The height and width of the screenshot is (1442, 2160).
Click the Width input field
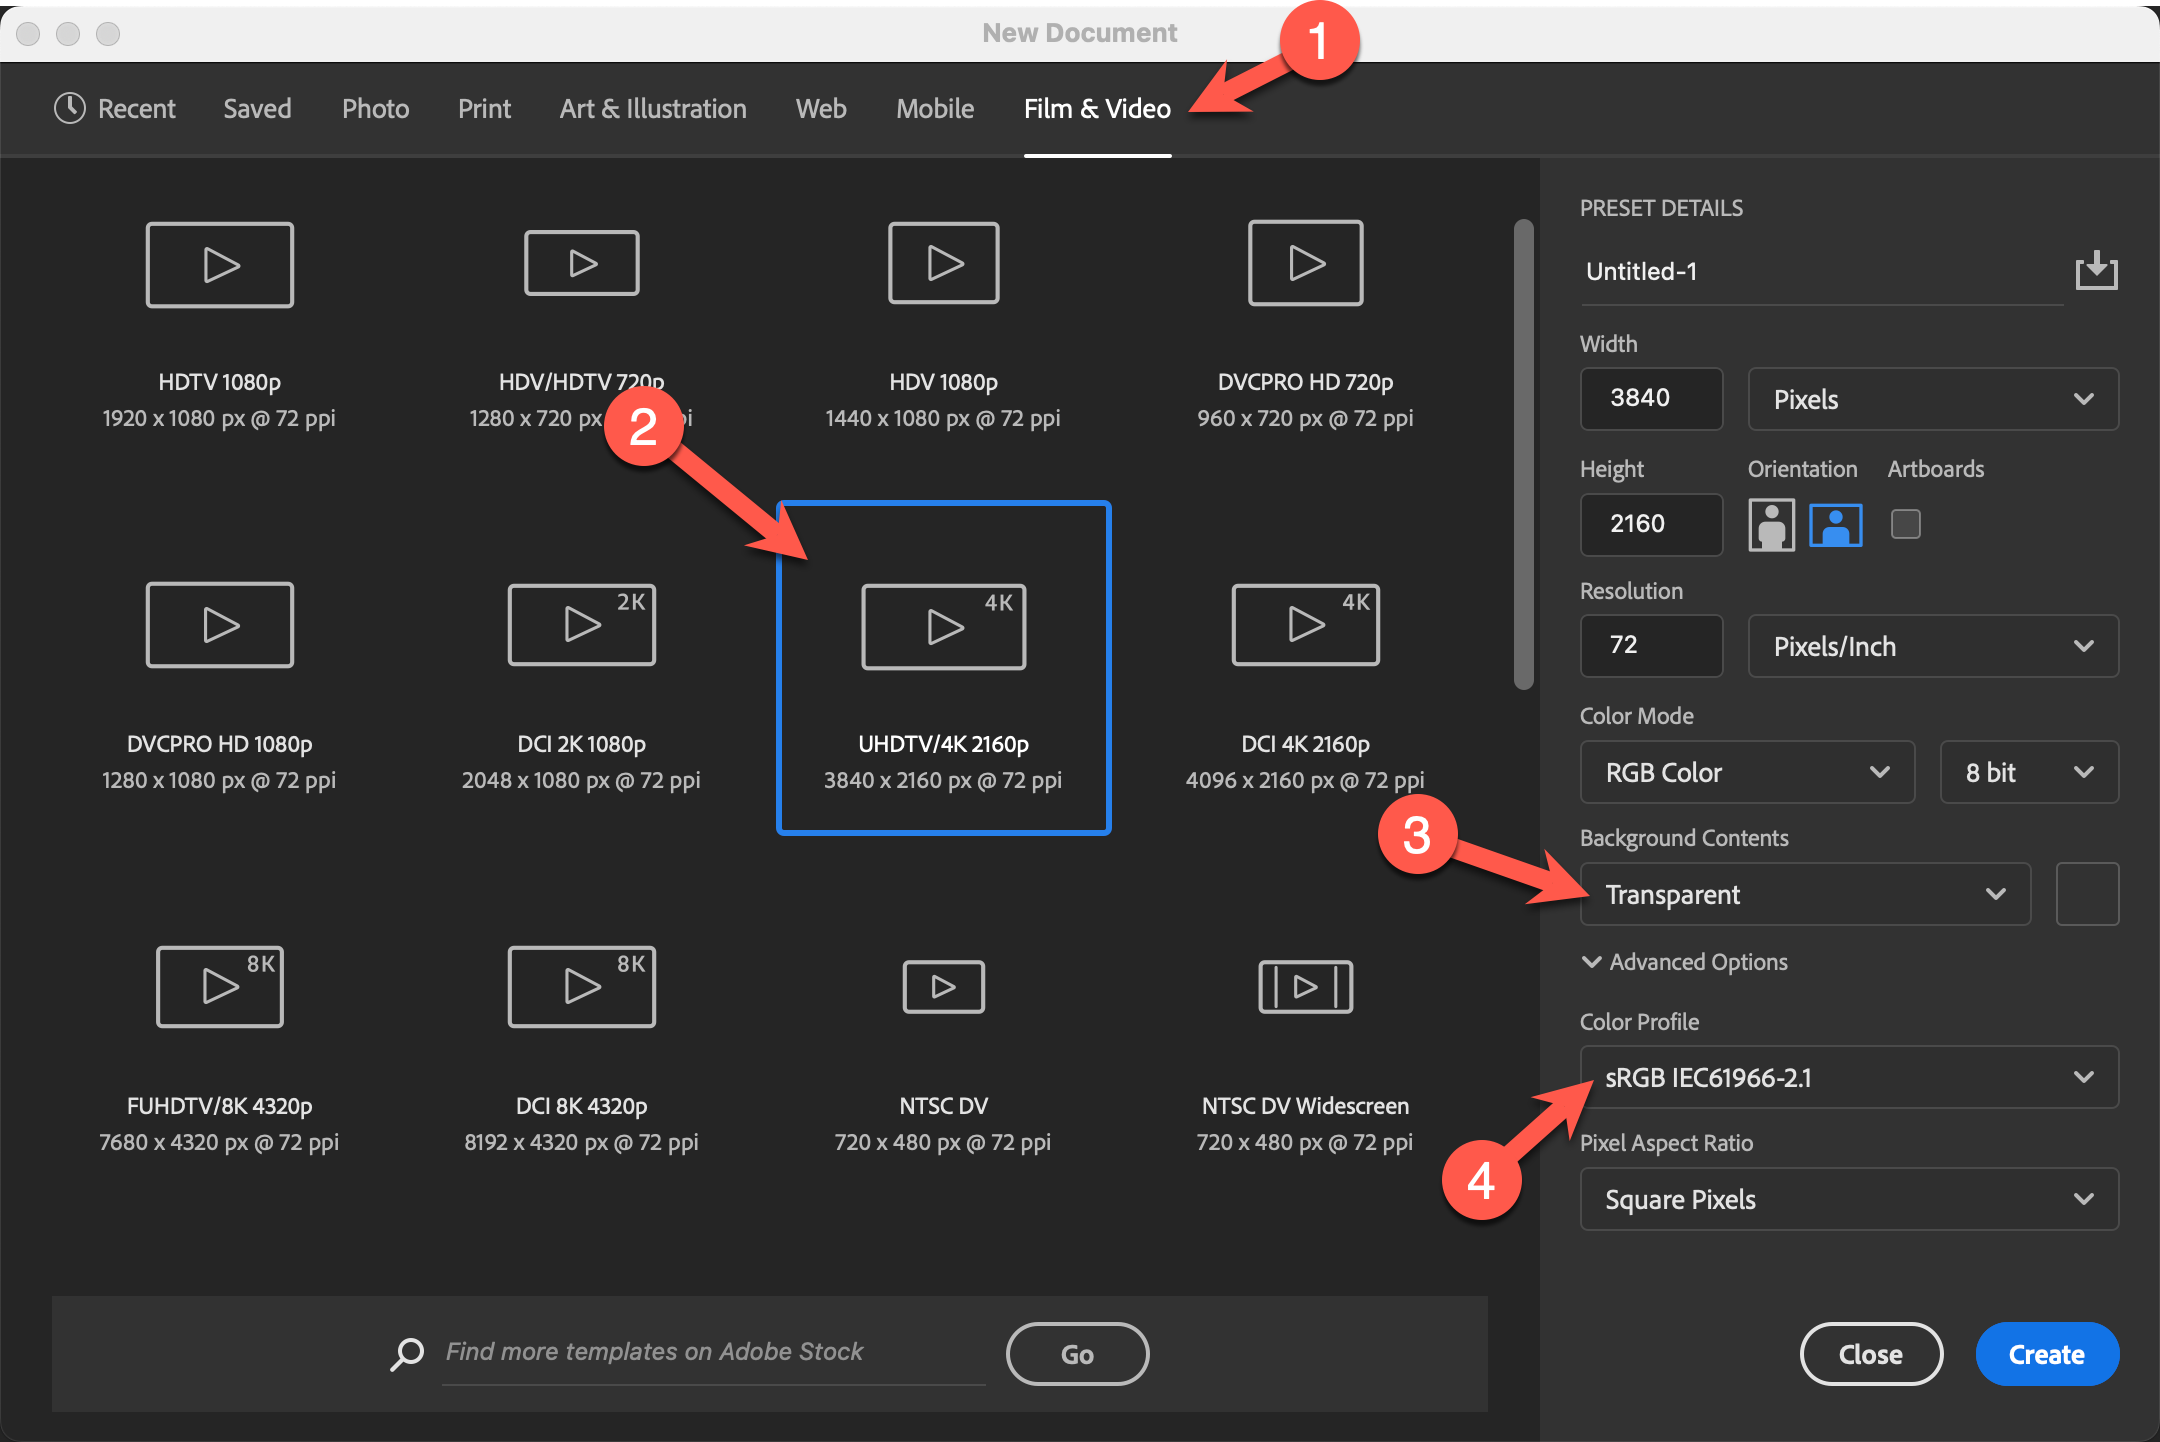pos(1651,398)
